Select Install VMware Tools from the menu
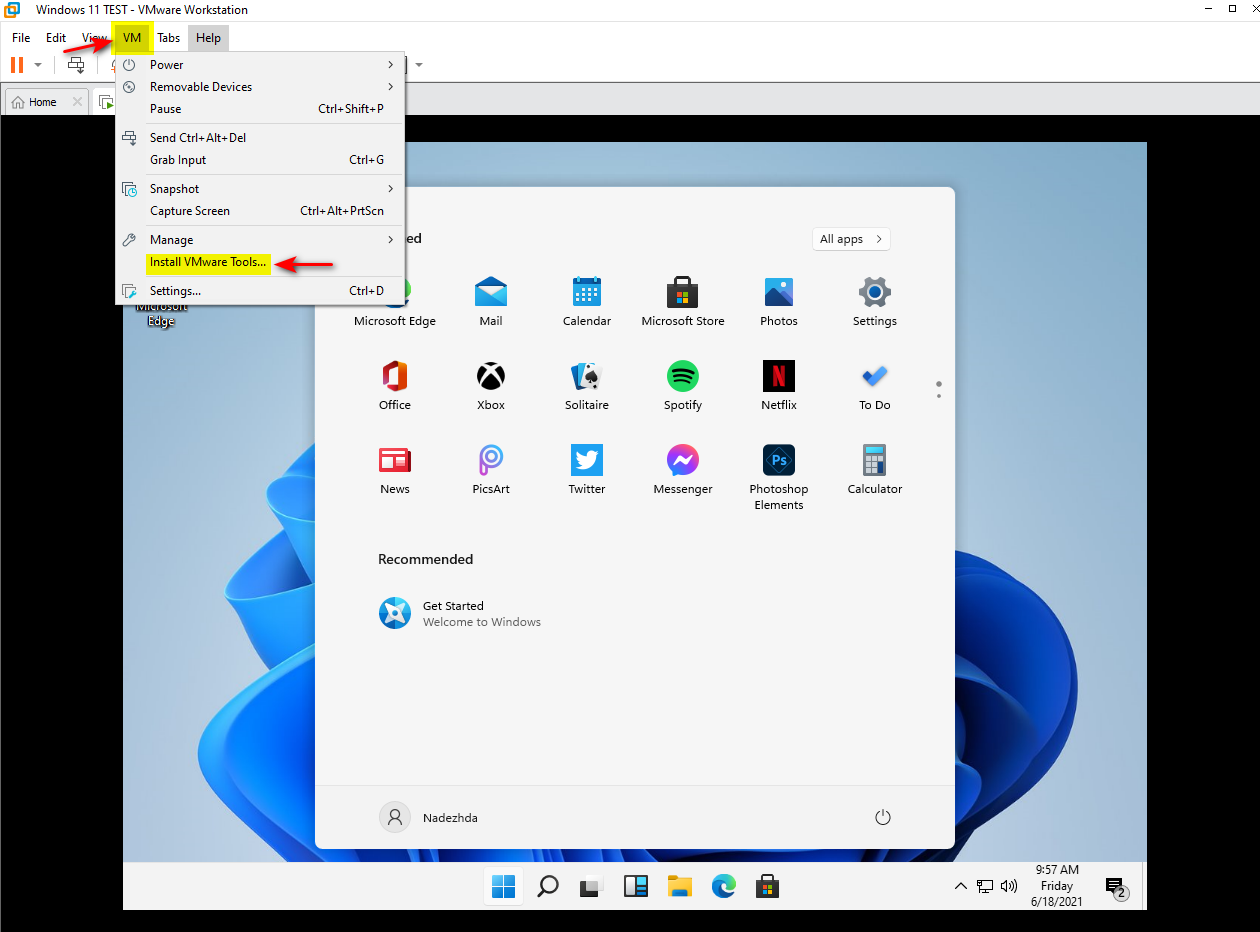1260x932 pixels. click(206, 263)
